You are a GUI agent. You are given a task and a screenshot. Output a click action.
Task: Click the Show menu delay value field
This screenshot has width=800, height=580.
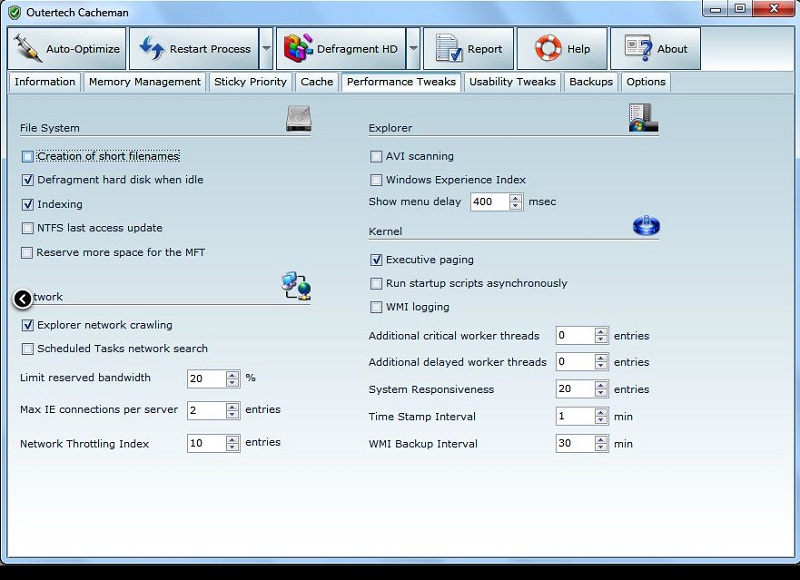(x=489, y=201)
